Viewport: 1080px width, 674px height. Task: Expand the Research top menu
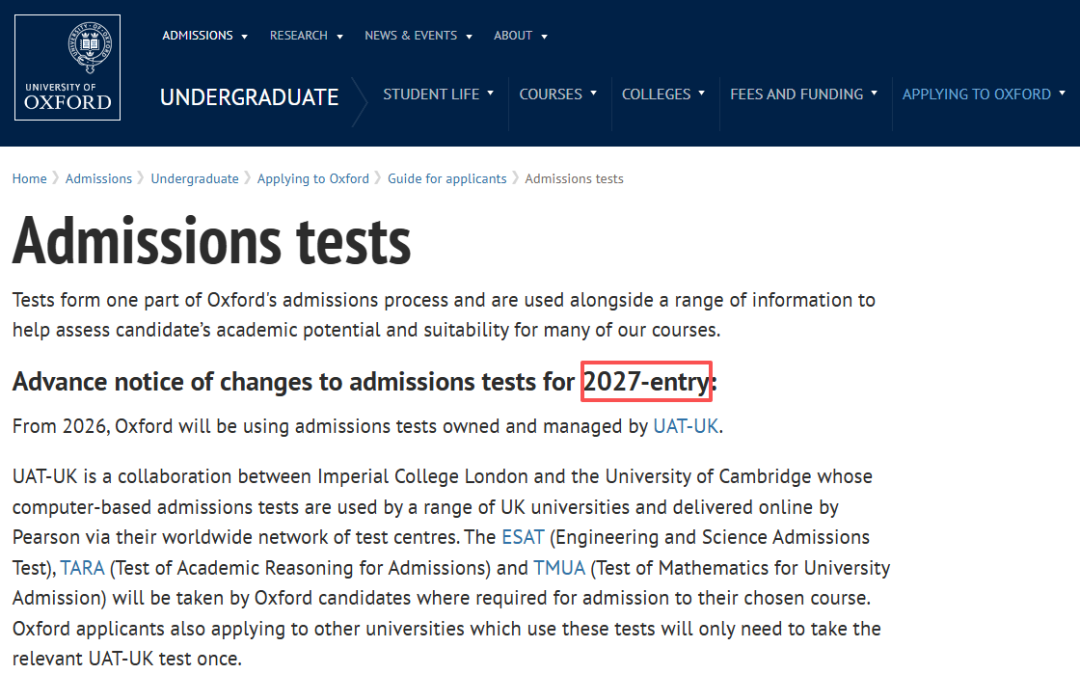[x=305, y=36]
